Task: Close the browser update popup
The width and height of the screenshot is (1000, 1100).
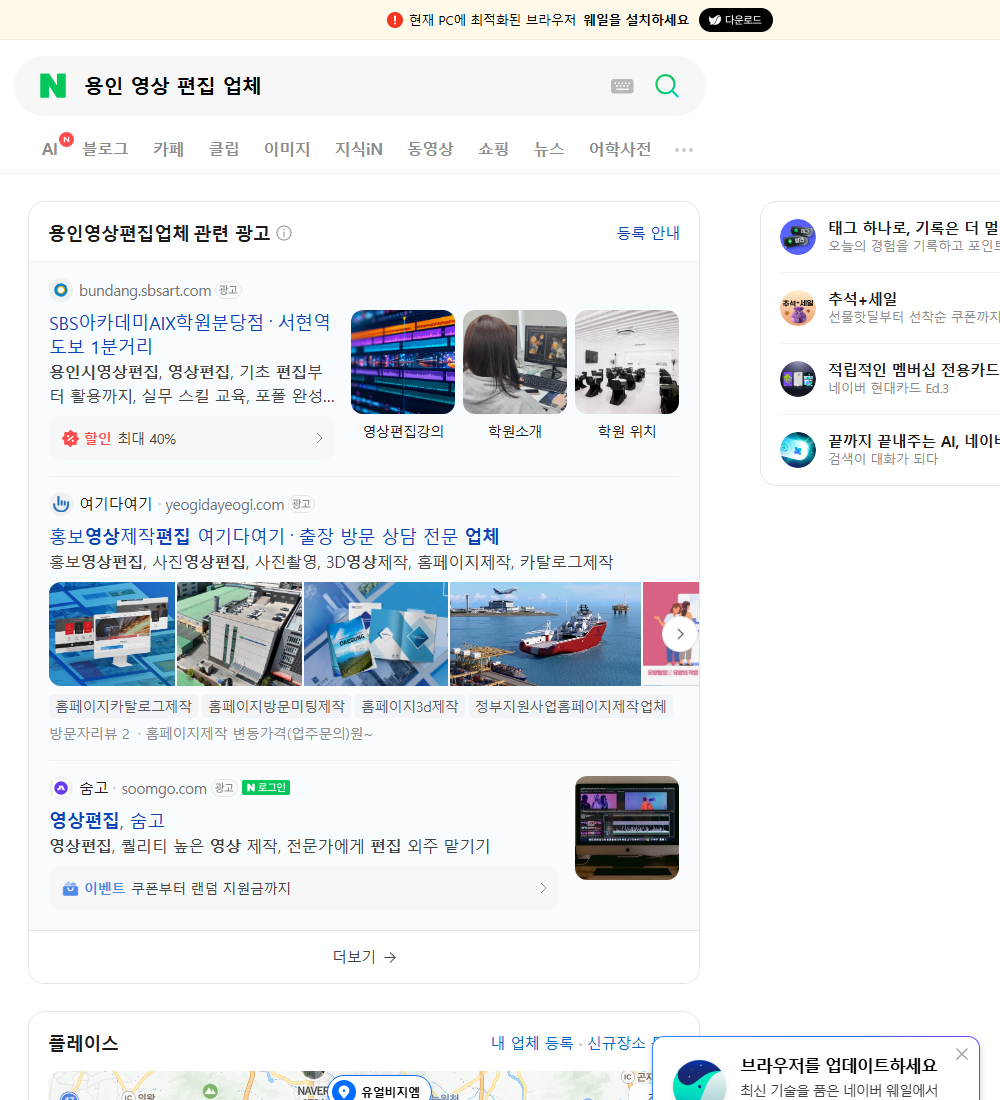Action: click(x=961, y=1054)
